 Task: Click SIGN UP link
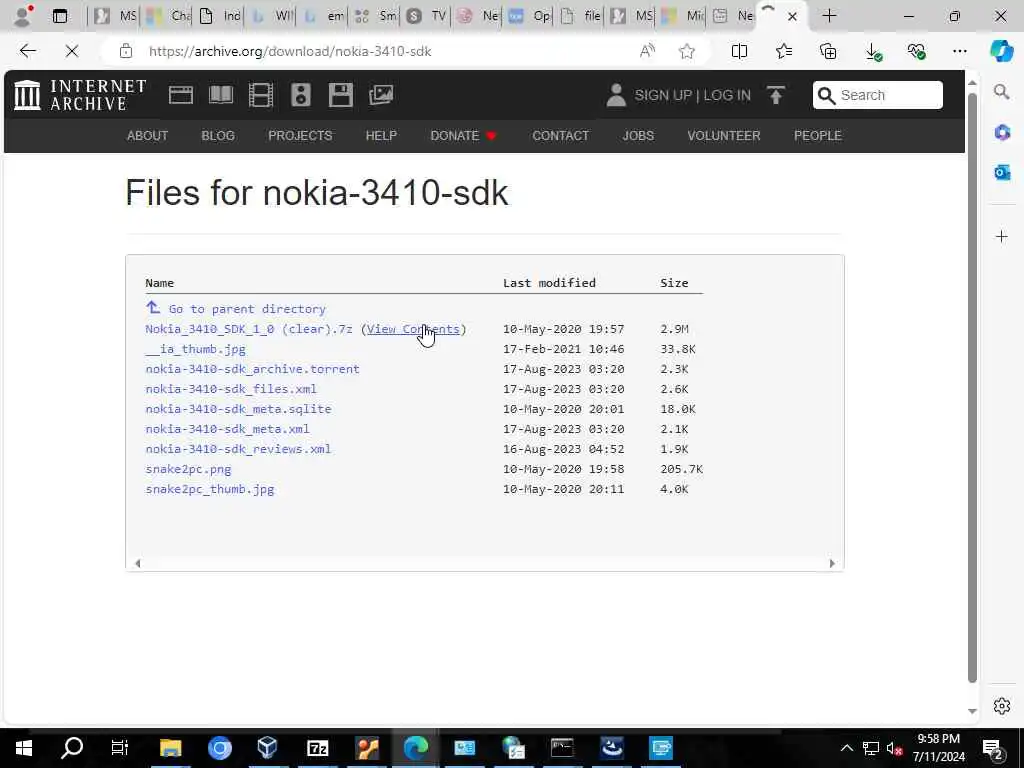point(663,95)
